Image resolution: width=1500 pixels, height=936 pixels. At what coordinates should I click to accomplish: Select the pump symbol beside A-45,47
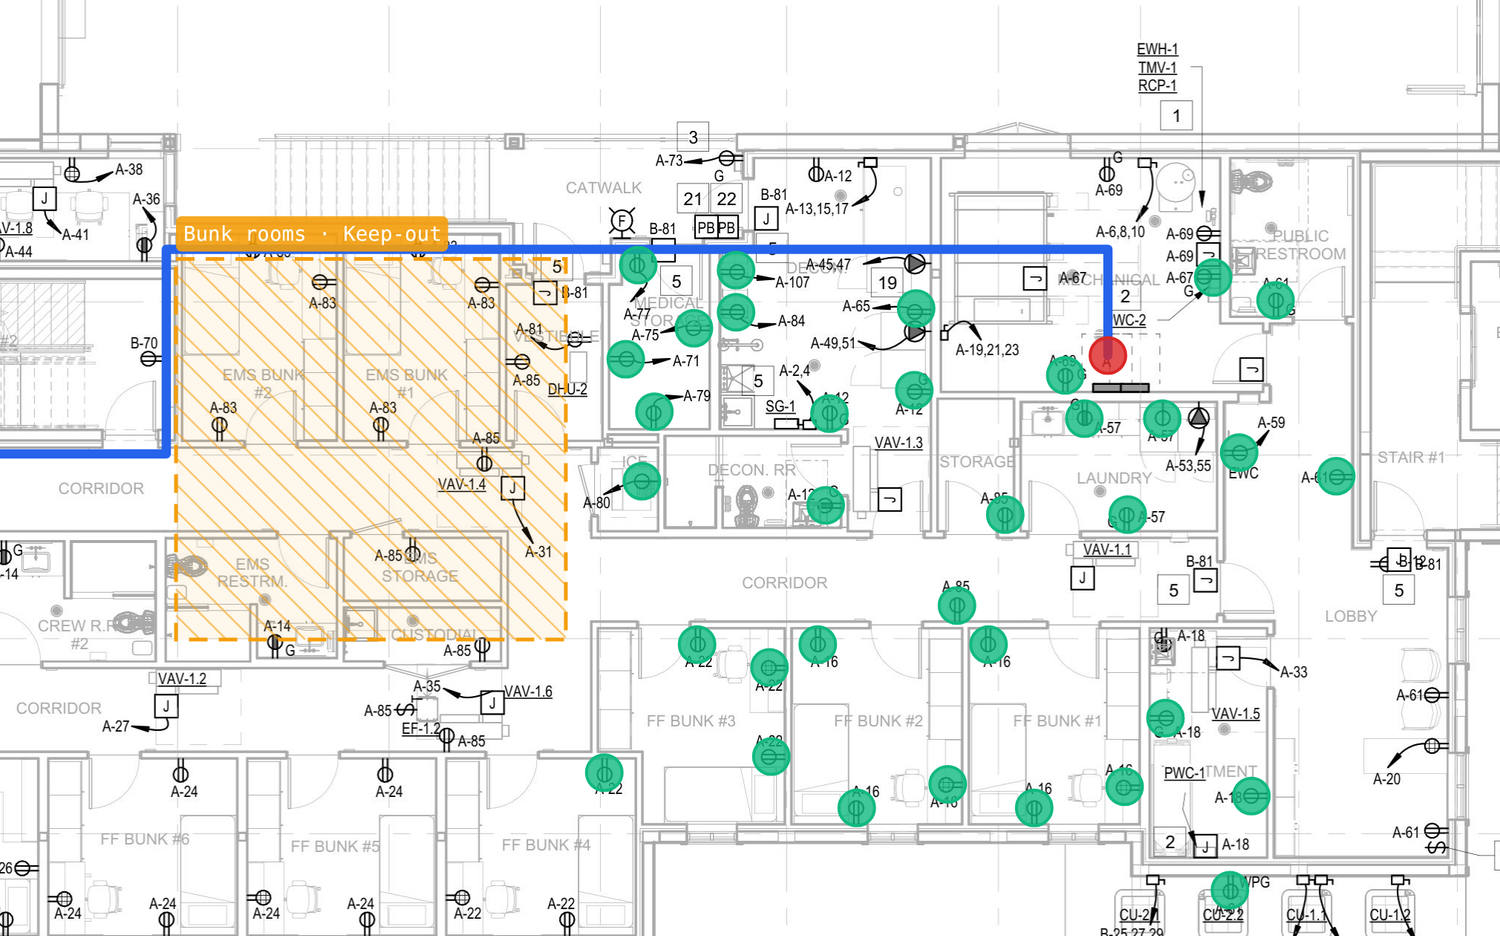tap(915, 264)
